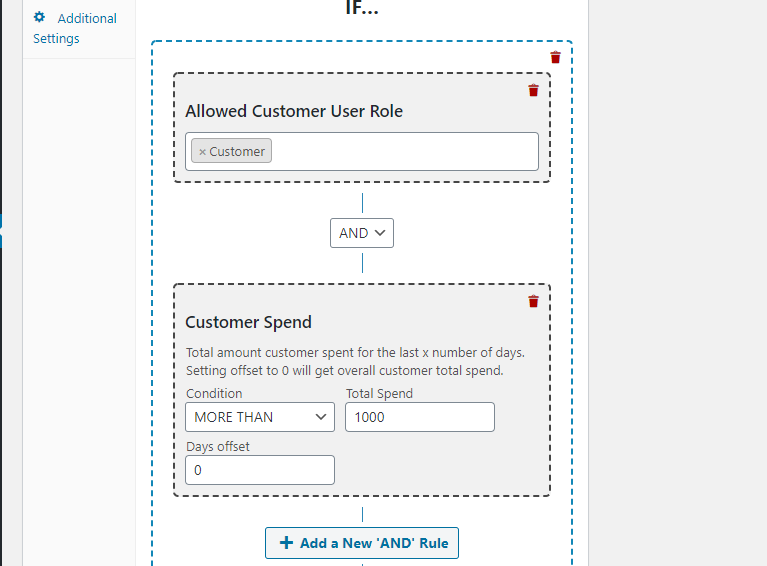Click the plus icon on Add 'AND' Rule
Screen dimensions: 767x566
[286, 543]
